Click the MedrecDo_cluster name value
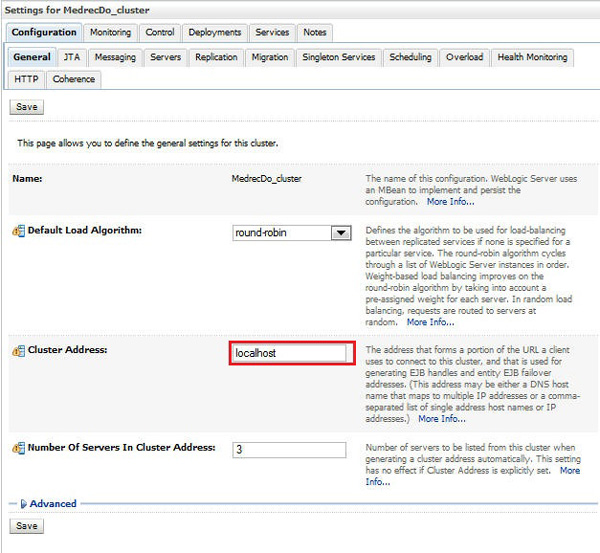 pyautogui.click(x=266, y=179)
